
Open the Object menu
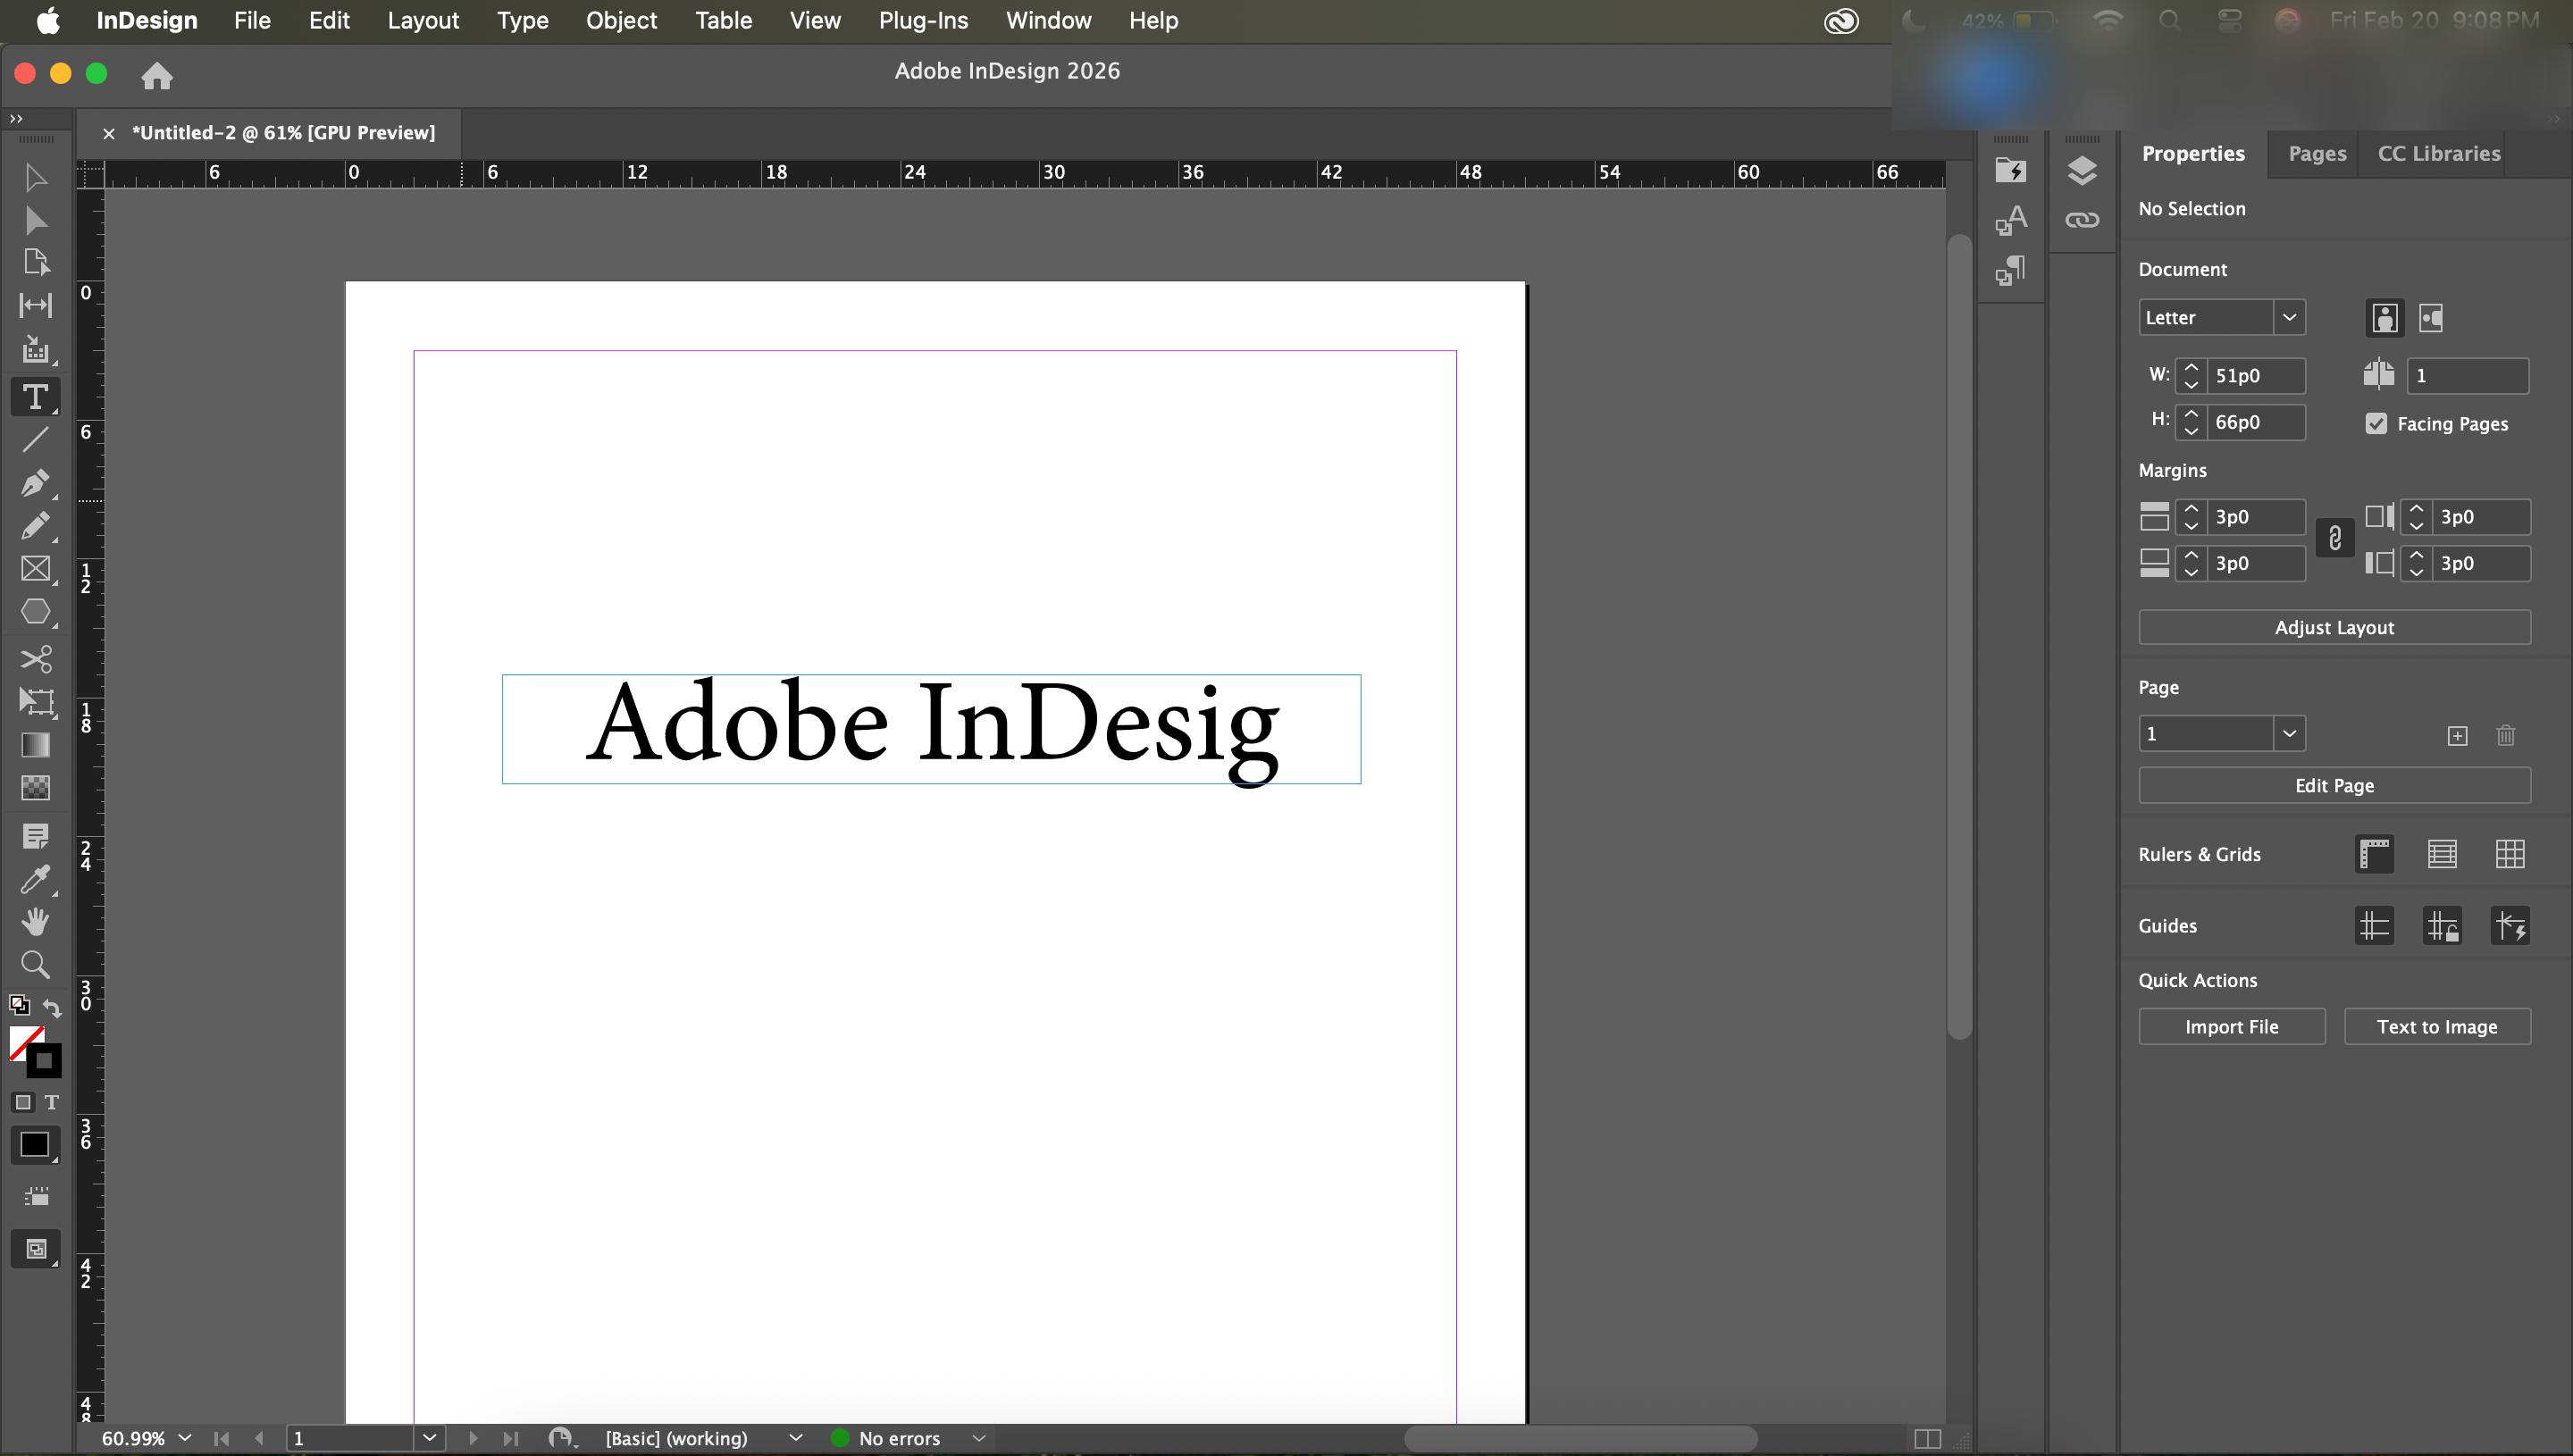[x=621, y=21]
